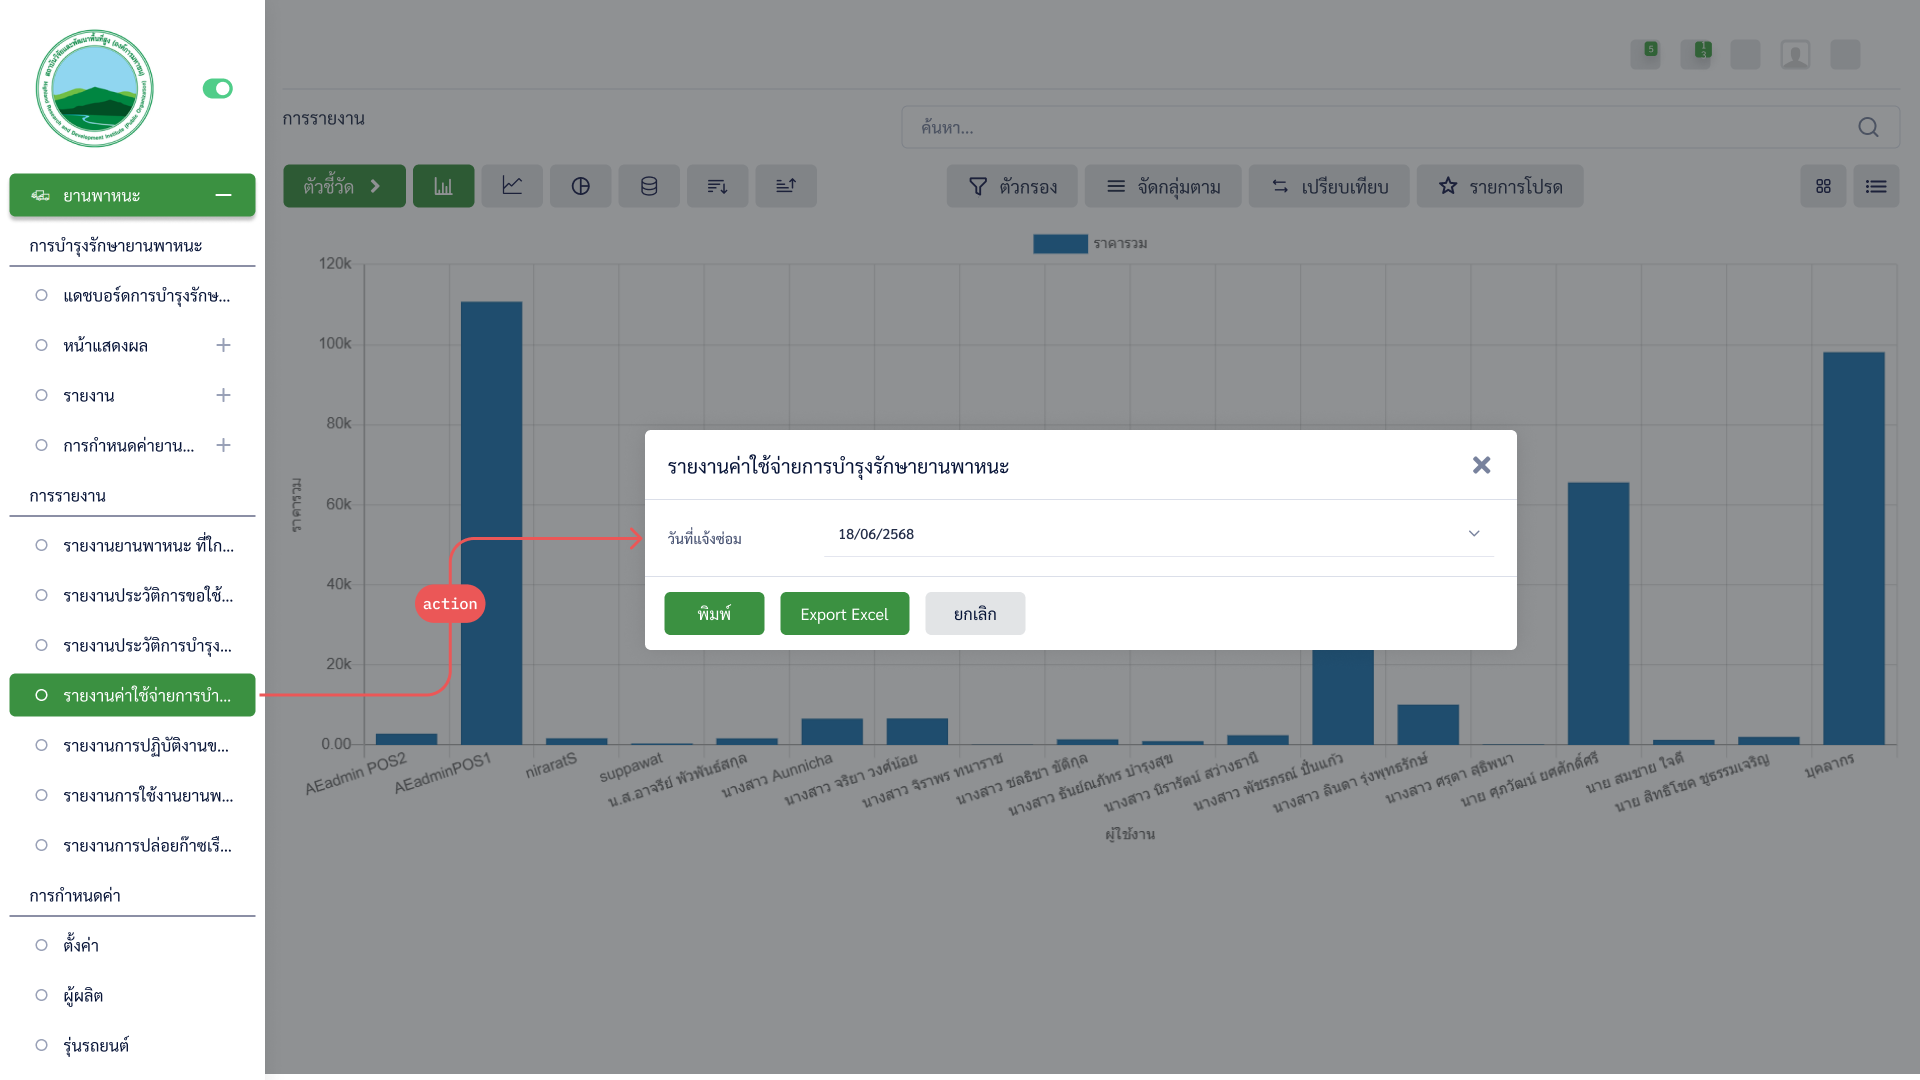This screenshot has height=1080, width=1920.
Task: Switch to line chart view icon
Action: (512, 186)
